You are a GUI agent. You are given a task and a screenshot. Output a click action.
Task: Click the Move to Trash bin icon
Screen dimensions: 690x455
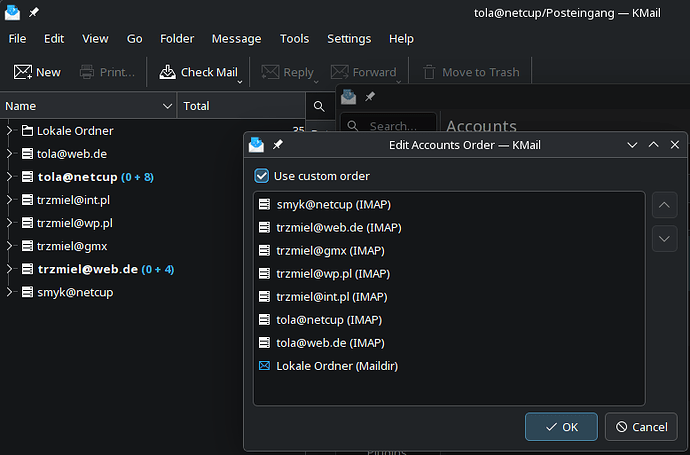pyautogui.click(x=429, y=72)
